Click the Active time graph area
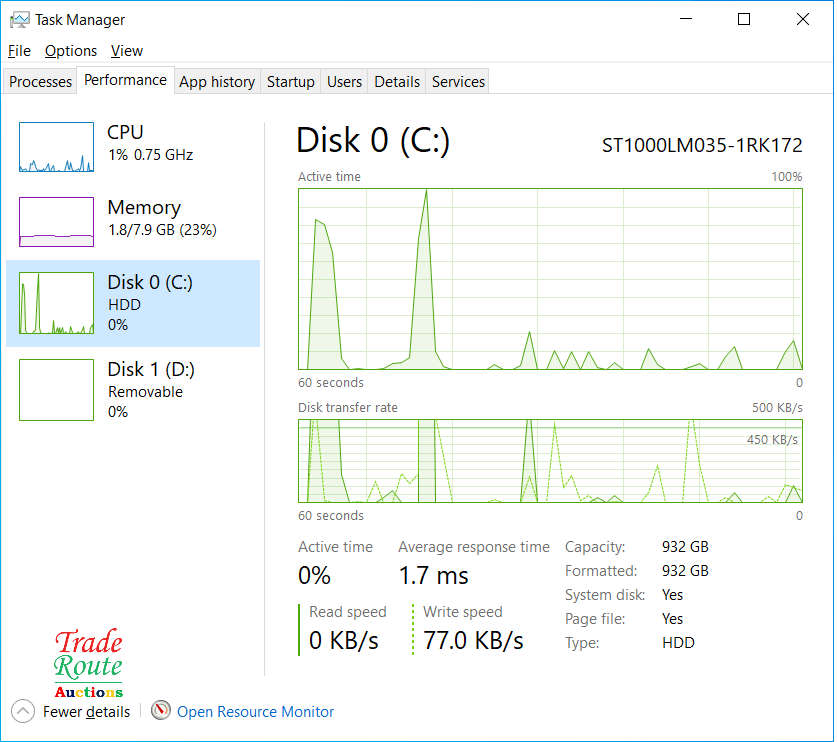The width and height of the screenshot is (837, 742). [550, 279]
